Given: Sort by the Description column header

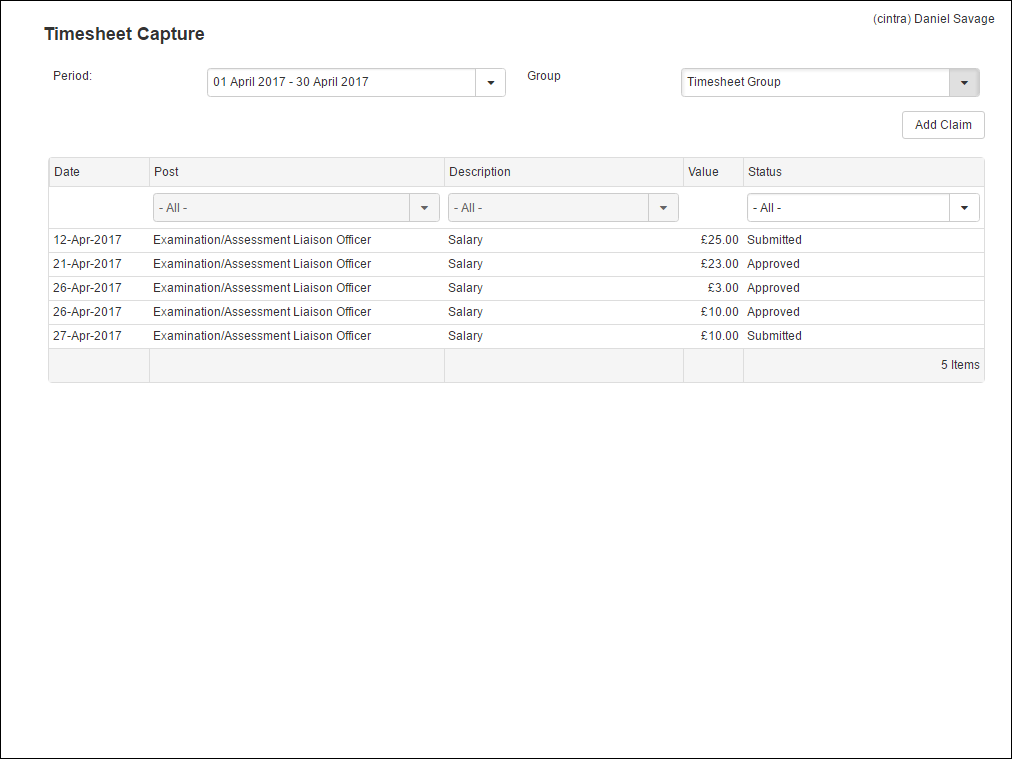Looking at the screenshot, I should (x=564, y=172).
